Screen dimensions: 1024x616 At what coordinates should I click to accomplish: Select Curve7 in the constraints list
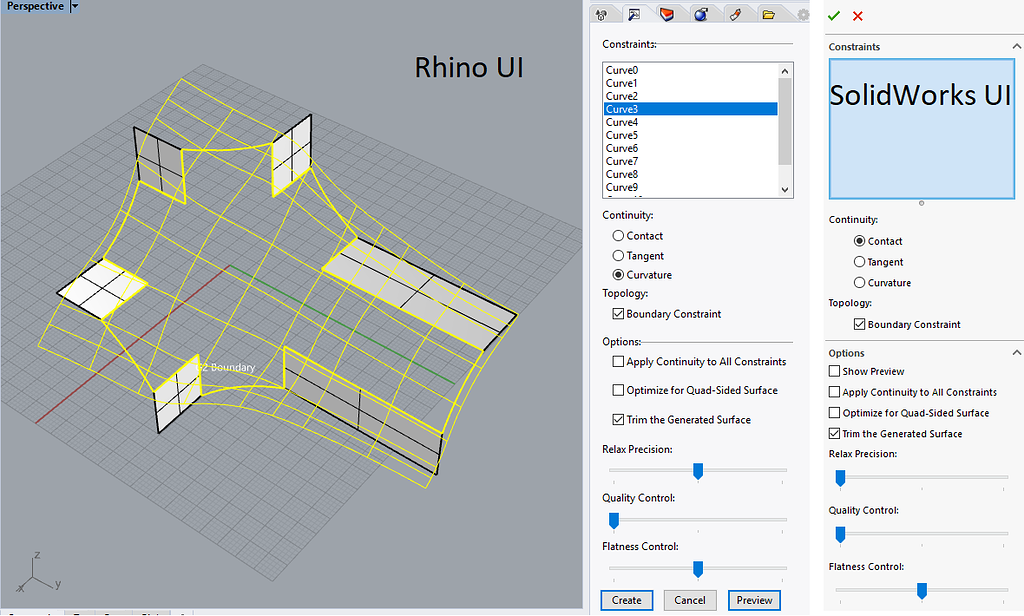pyautogui.click(x=622, y=161)
